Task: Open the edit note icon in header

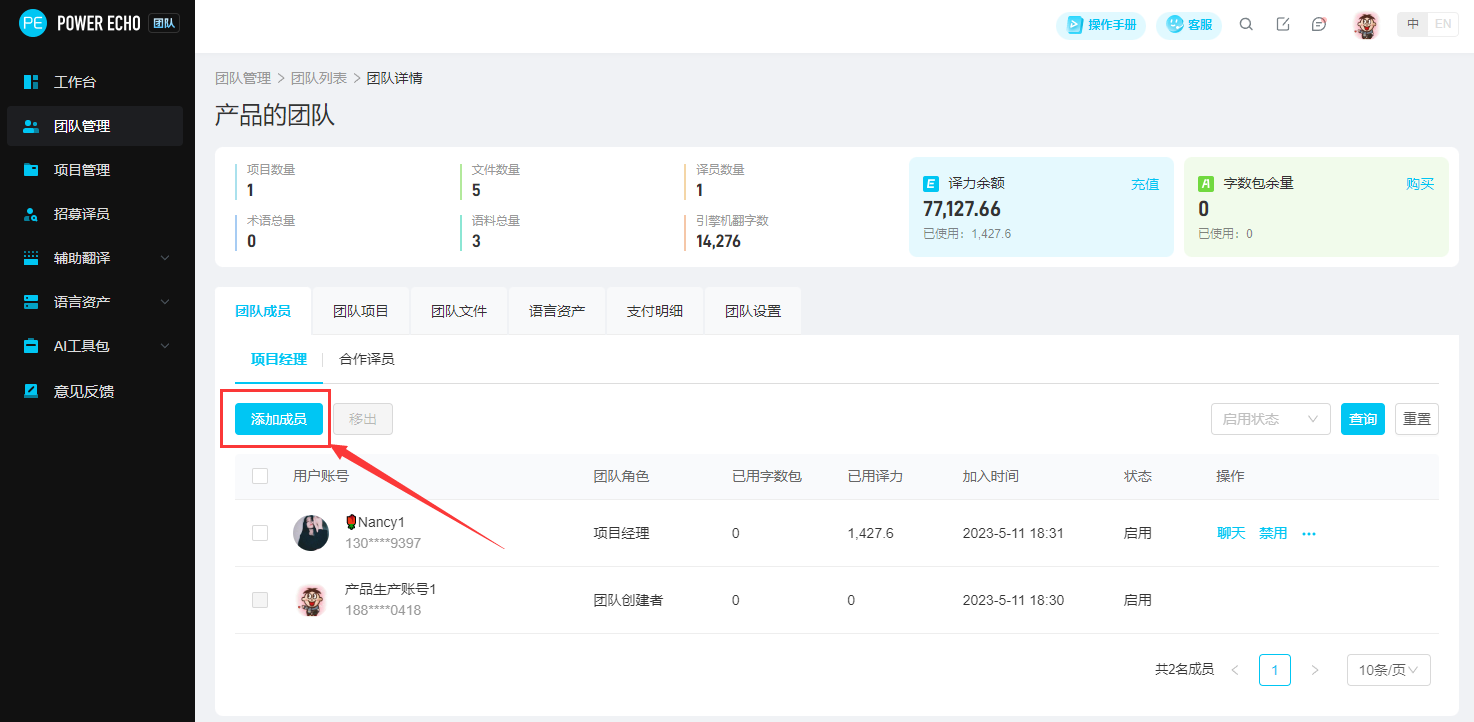Action: point(1283,25)
